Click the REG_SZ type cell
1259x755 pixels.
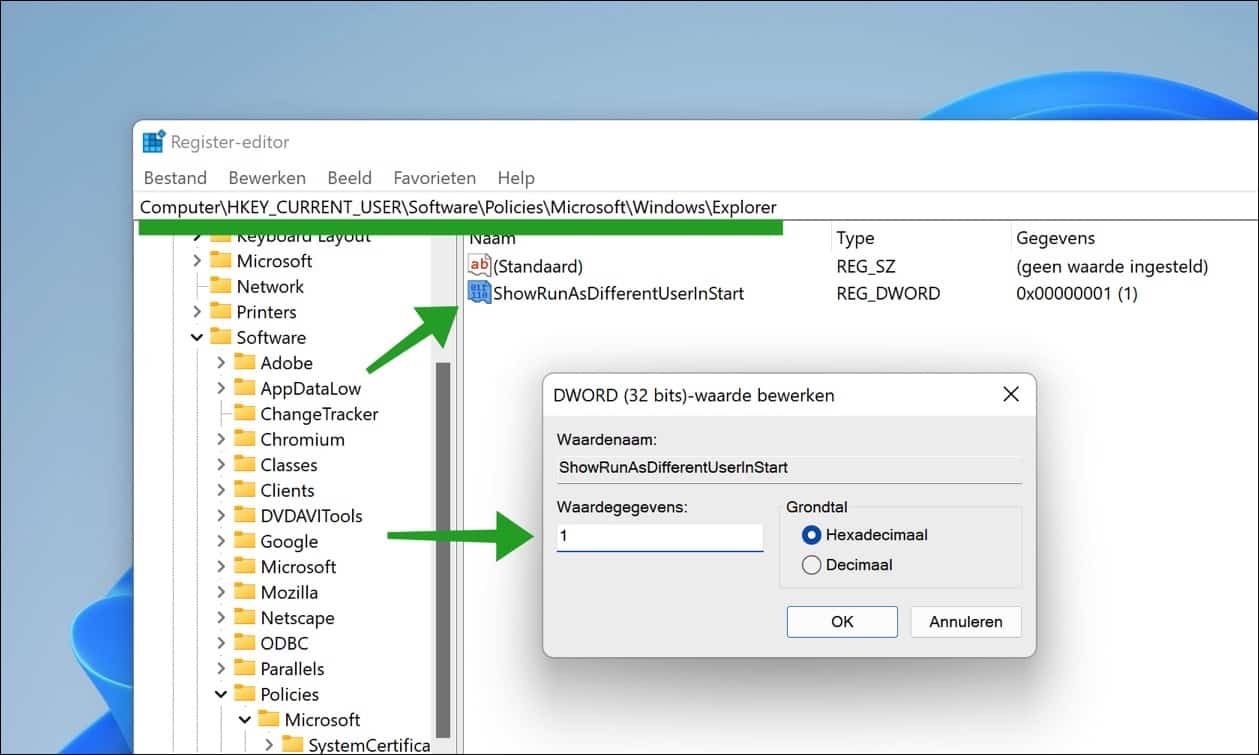(x=865, y=266)
